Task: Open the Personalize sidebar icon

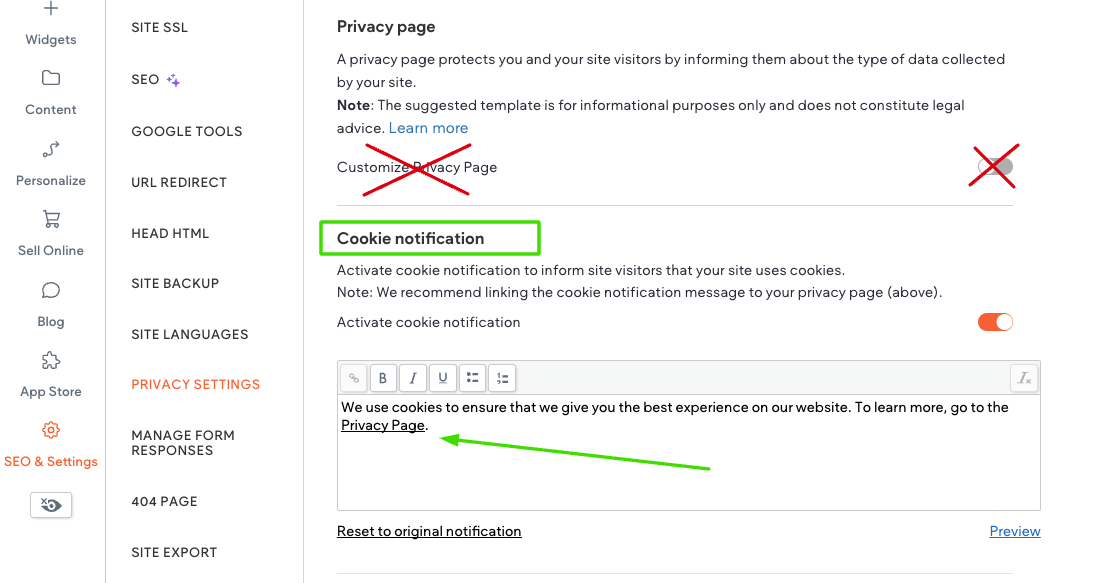Action: click(x=51, y=149)
